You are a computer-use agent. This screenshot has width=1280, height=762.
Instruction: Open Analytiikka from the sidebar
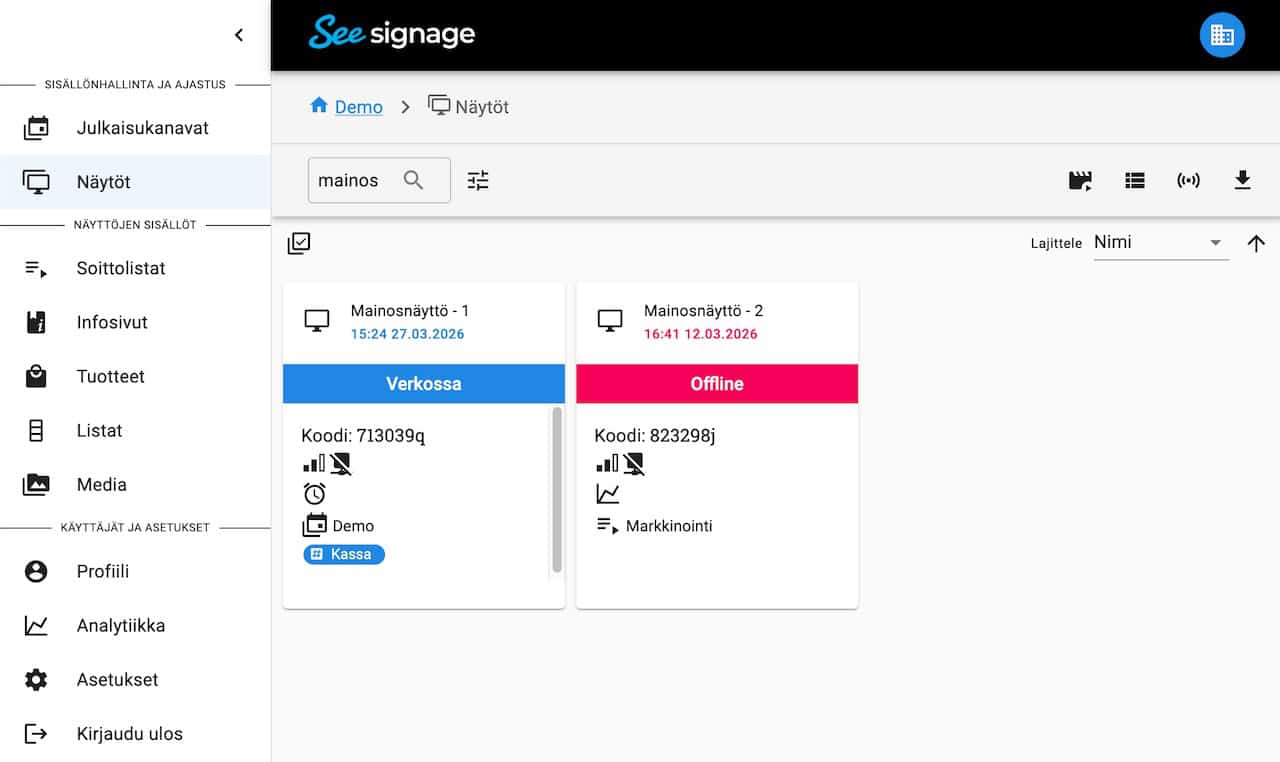click(x=121, y=626)
